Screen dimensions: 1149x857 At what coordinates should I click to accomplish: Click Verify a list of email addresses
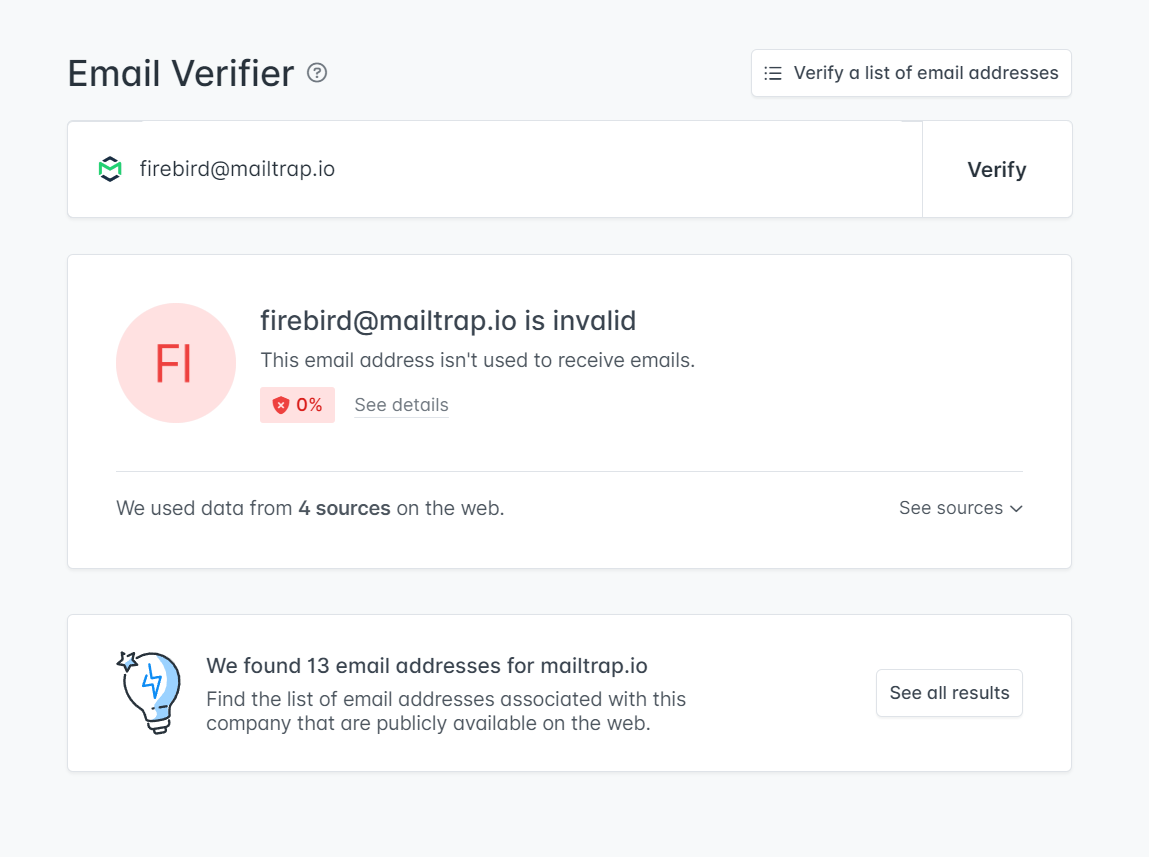[910, 72]
